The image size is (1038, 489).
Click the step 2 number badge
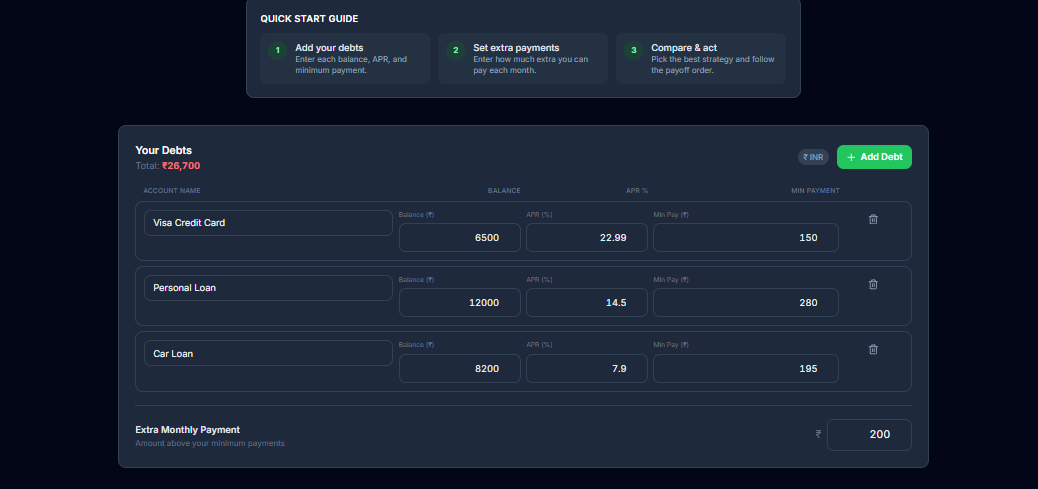click(x=456, y=50)
